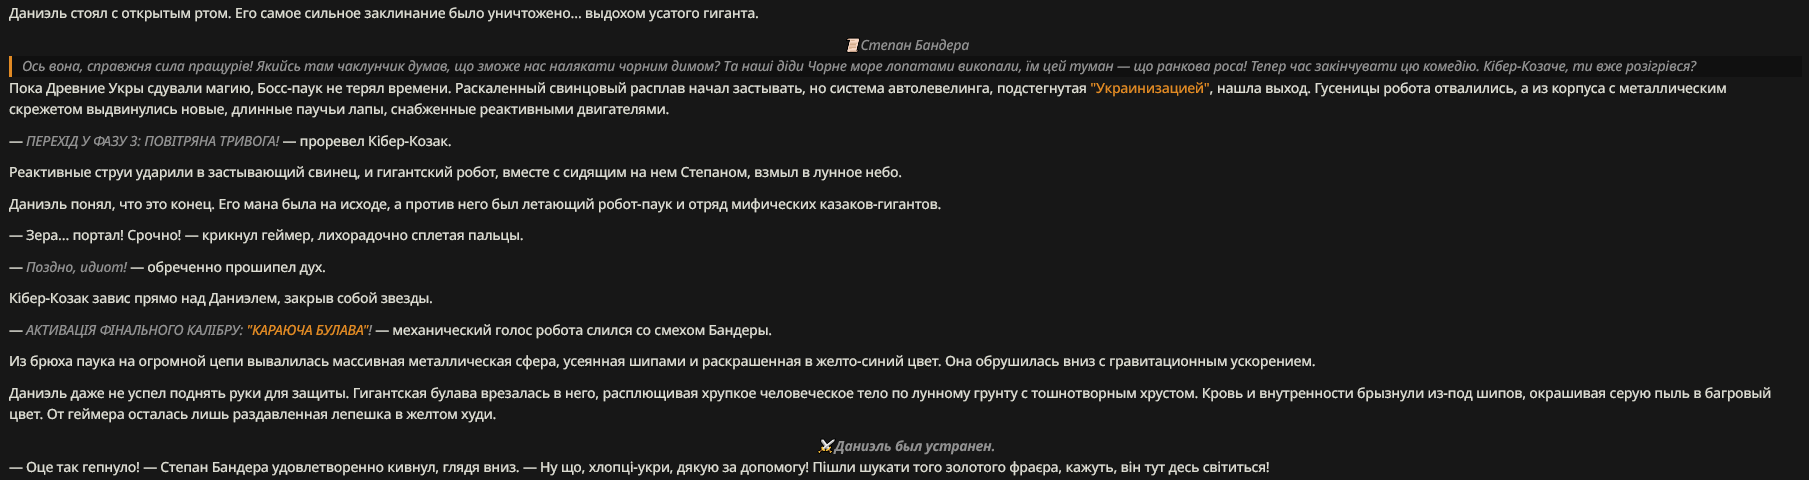Viewport: 1809px width, 480px height.
Task: Click the line "Кібер-Козак завис прямо над Даниэлем"
Action: (x=221, y=298)
